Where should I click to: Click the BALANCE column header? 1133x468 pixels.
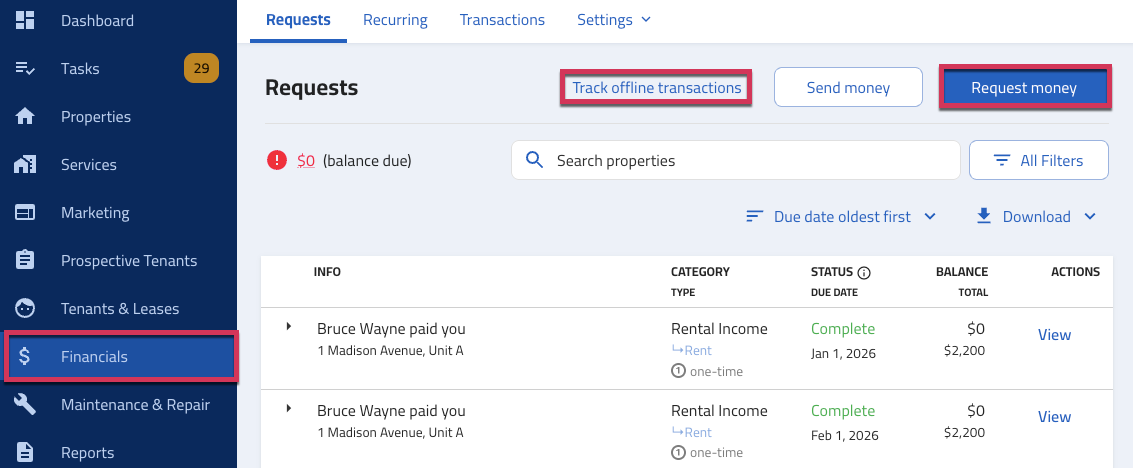click(962, 272)
